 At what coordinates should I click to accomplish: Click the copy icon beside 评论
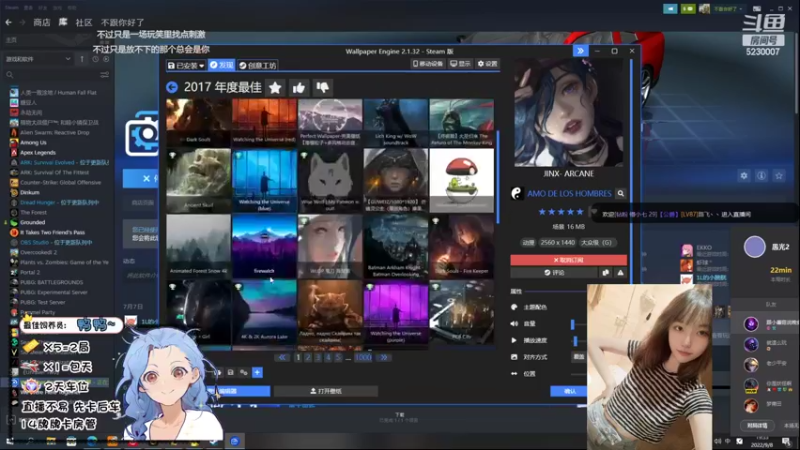(x=606, y=272)
